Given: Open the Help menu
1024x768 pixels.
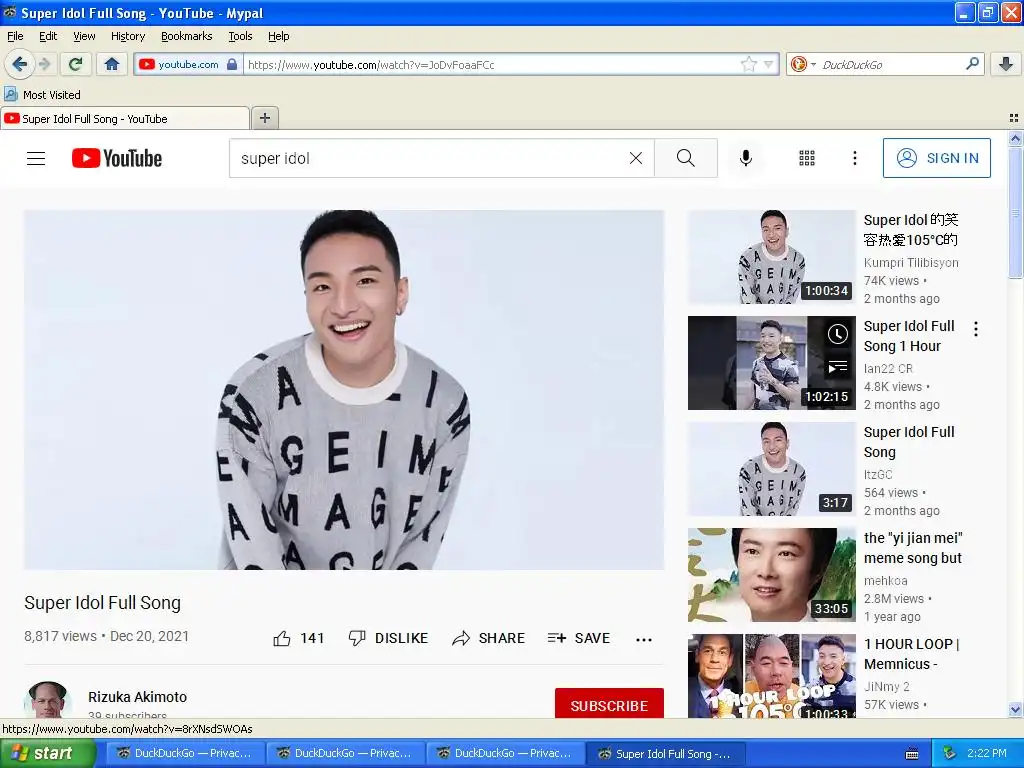Looking at the screenshot, I should click(x=279, y=36).
